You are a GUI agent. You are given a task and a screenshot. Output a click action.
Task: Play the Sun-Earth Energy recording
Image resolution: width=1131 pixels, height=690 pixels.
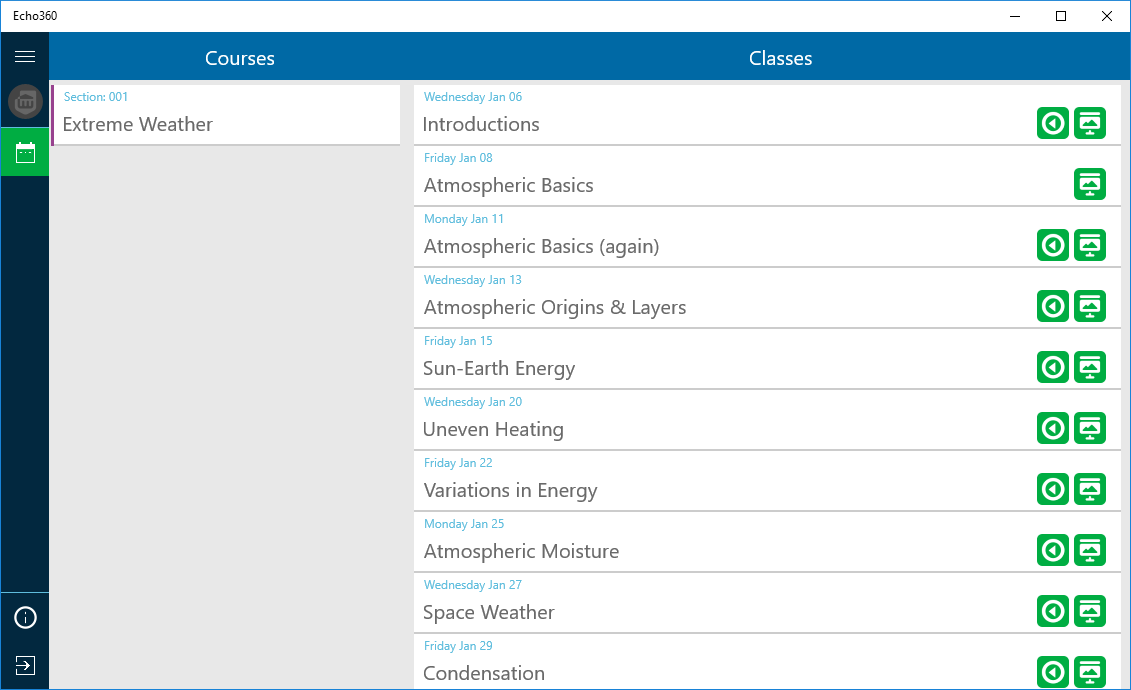[1053, 367]
